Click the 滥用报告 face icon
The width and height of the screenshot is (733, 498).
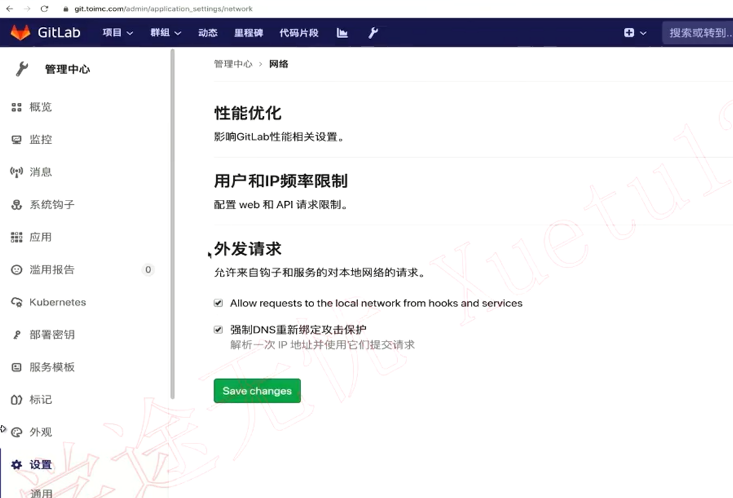pos(16,270)
